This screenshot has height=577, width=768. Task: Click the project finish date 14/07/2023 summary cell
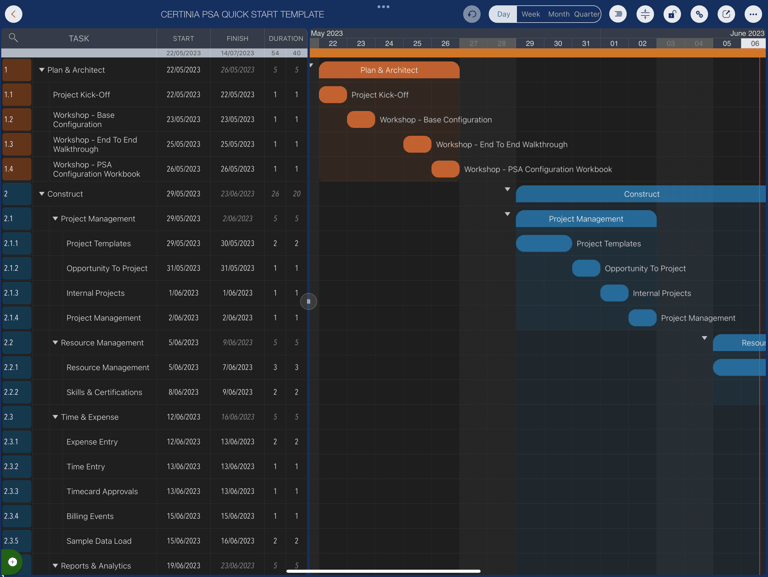coord(237,53)
